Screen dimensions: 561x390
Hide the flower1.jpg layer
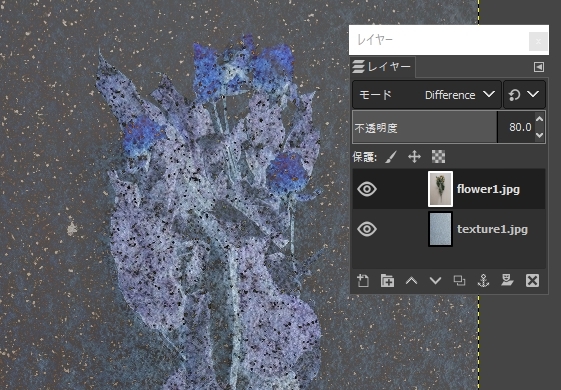[367, 189]
